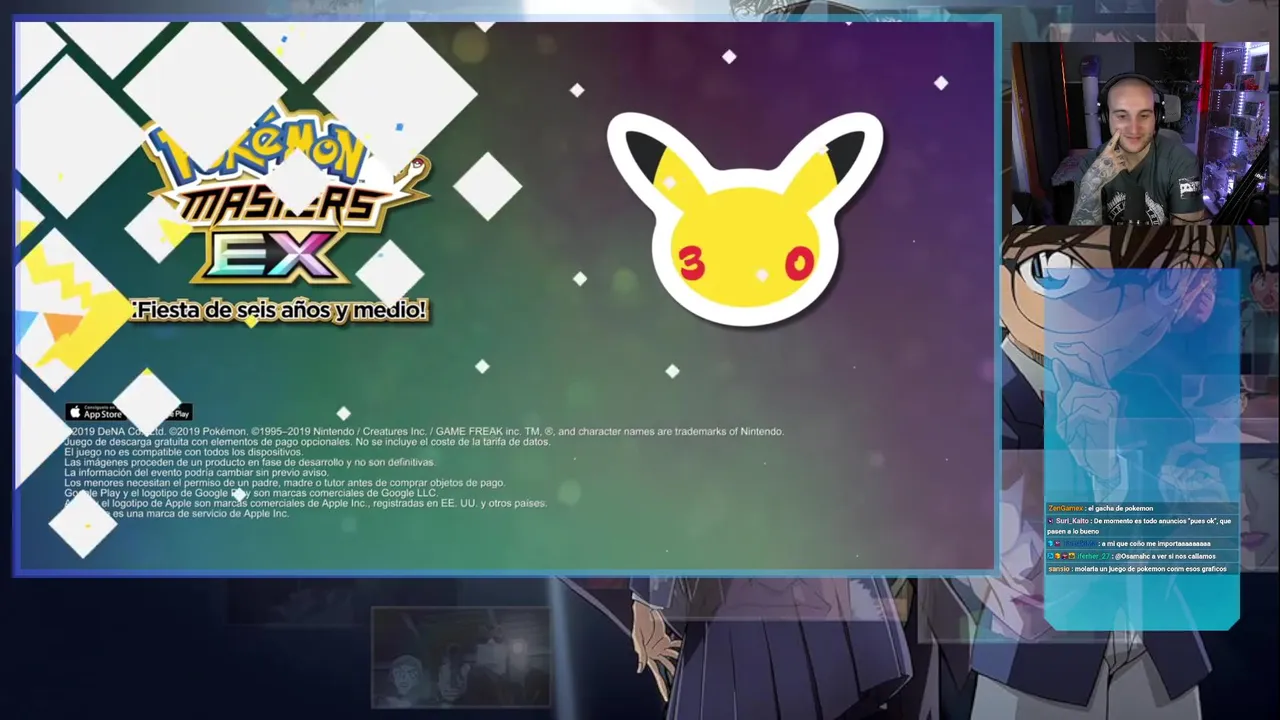The width and height of the screenshot is (1280, 720).
Task: Click the 'La información del evento' line
Action: pos(196,473)
